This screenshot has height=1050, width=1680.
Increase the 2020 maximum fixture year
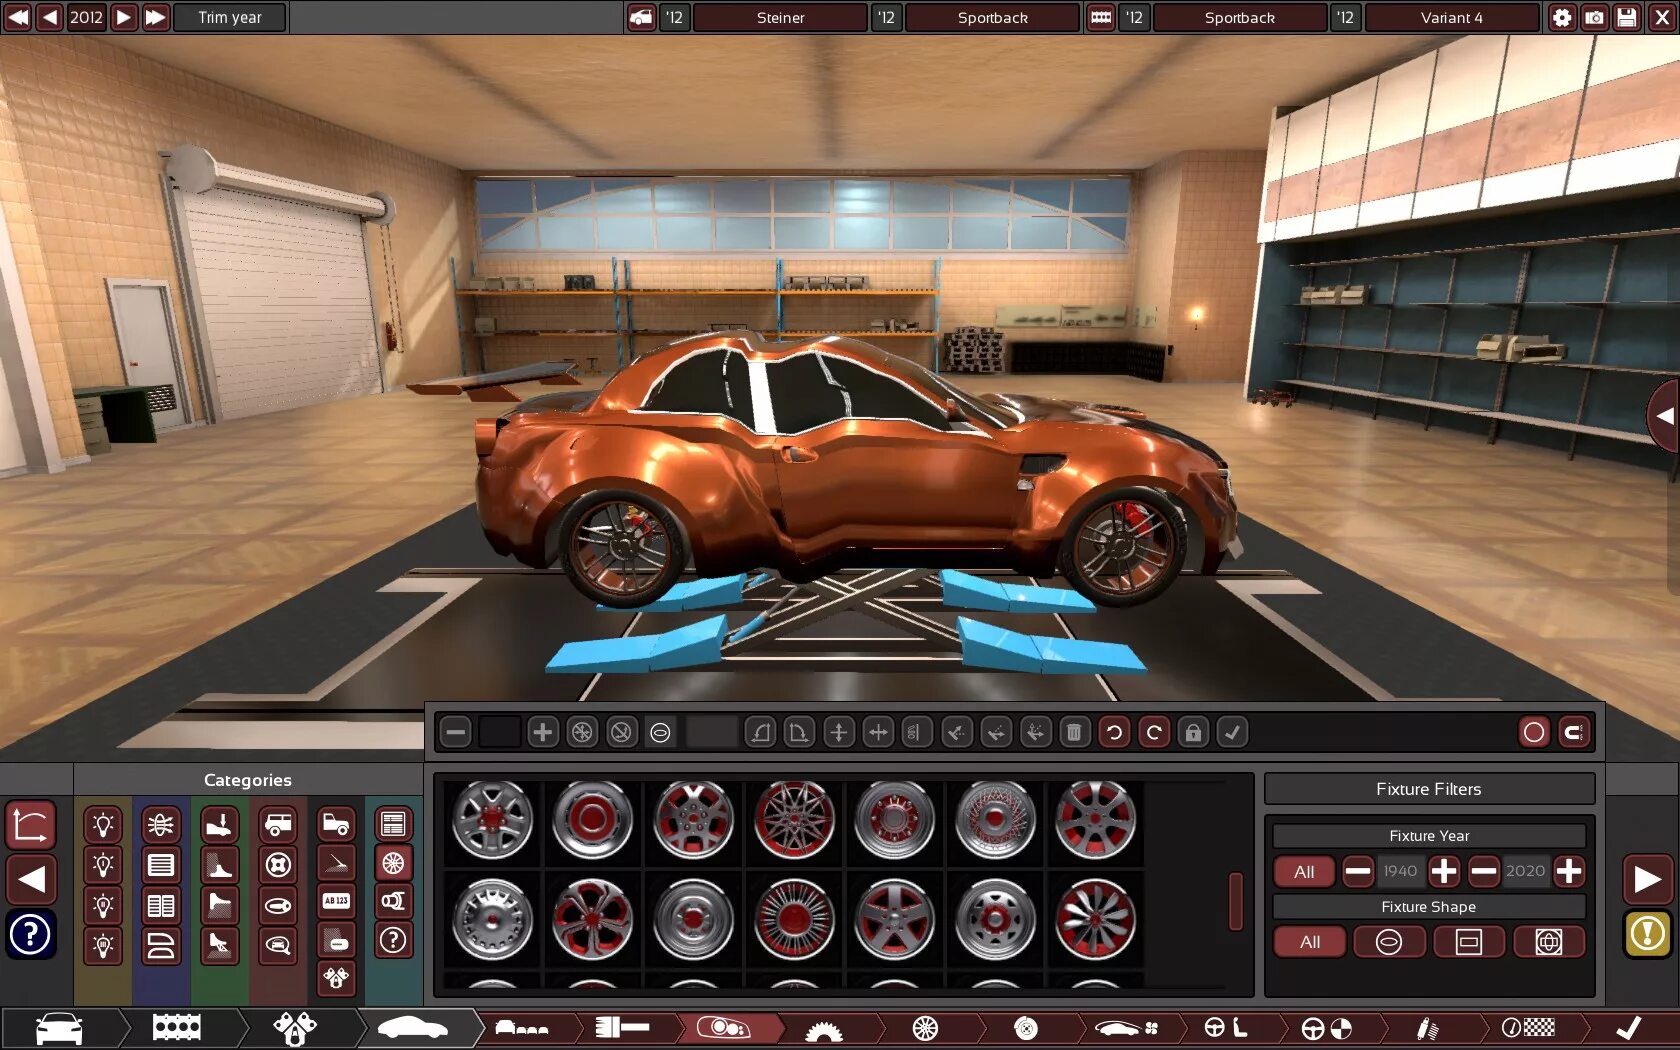(1569, 872)
